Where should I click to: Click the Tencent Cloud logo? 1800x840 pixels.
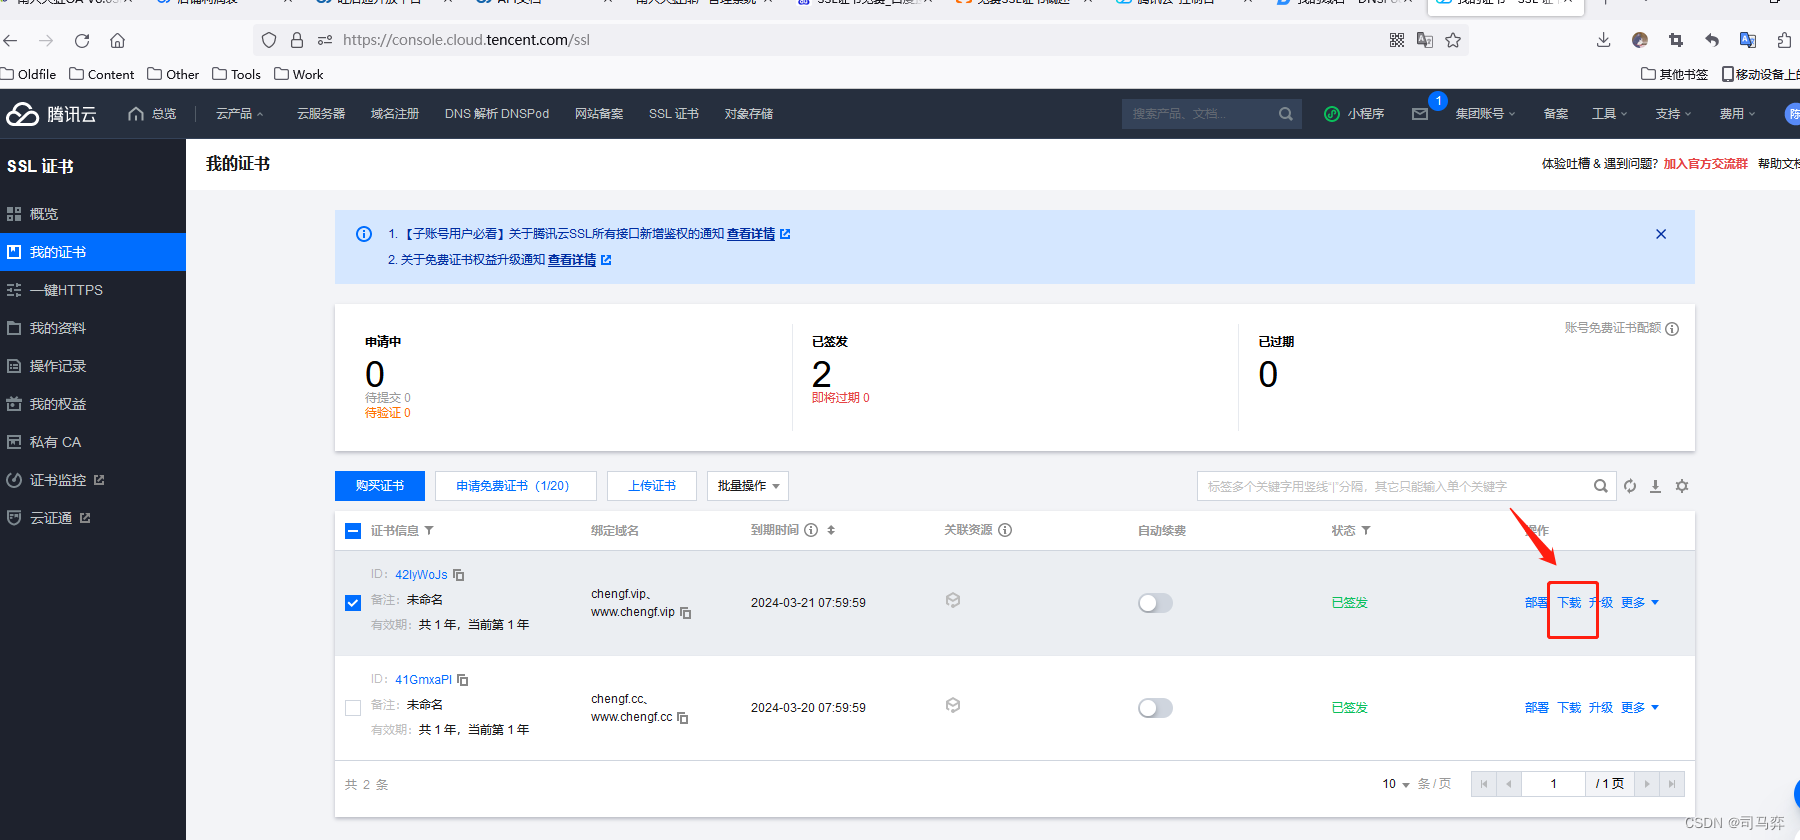(x=51, y=114)
